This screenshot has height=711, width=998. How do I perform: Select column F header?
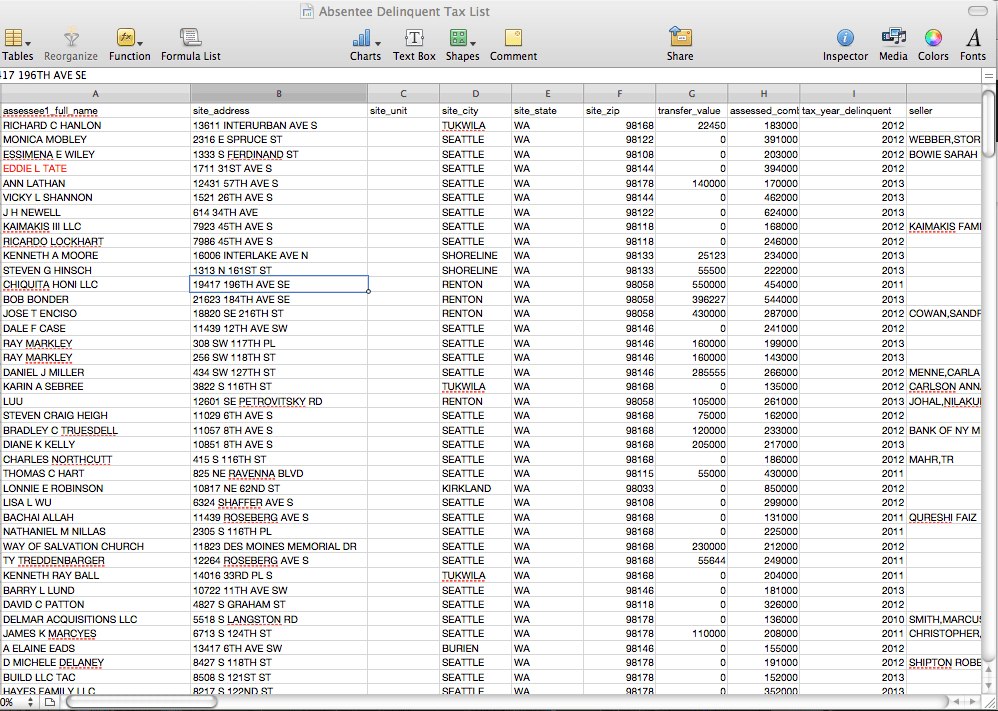(x=619, y=93)
